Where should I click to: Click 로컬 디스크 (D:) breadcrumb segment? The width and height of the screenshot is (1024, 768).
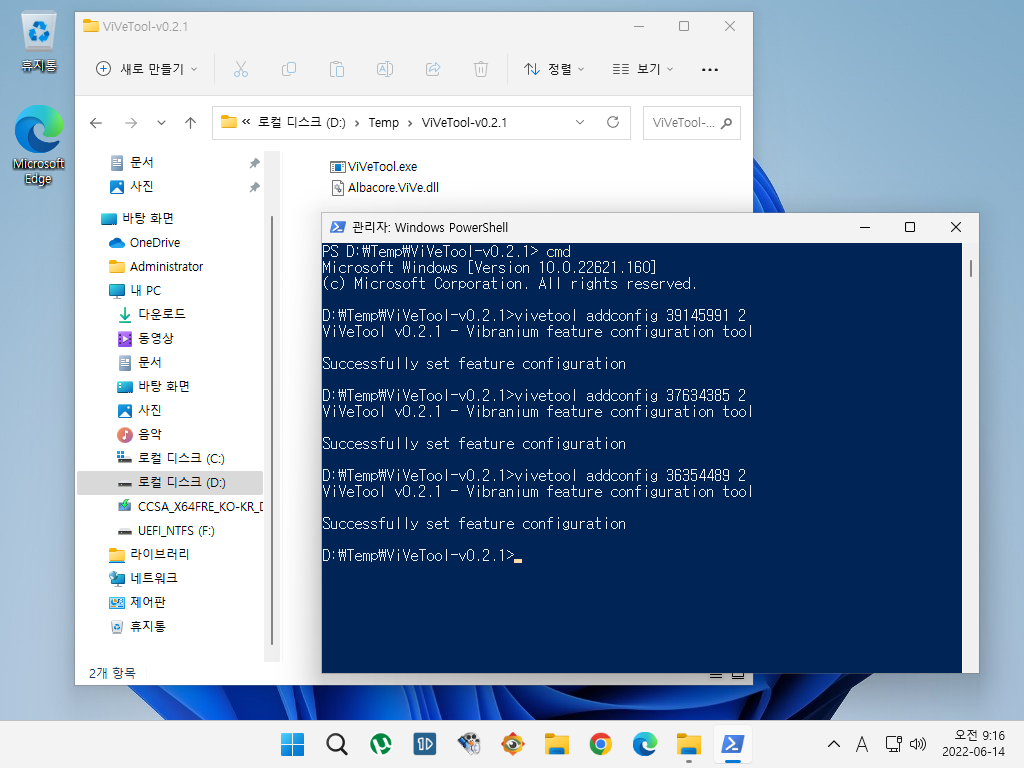click(x=301, y=122)
